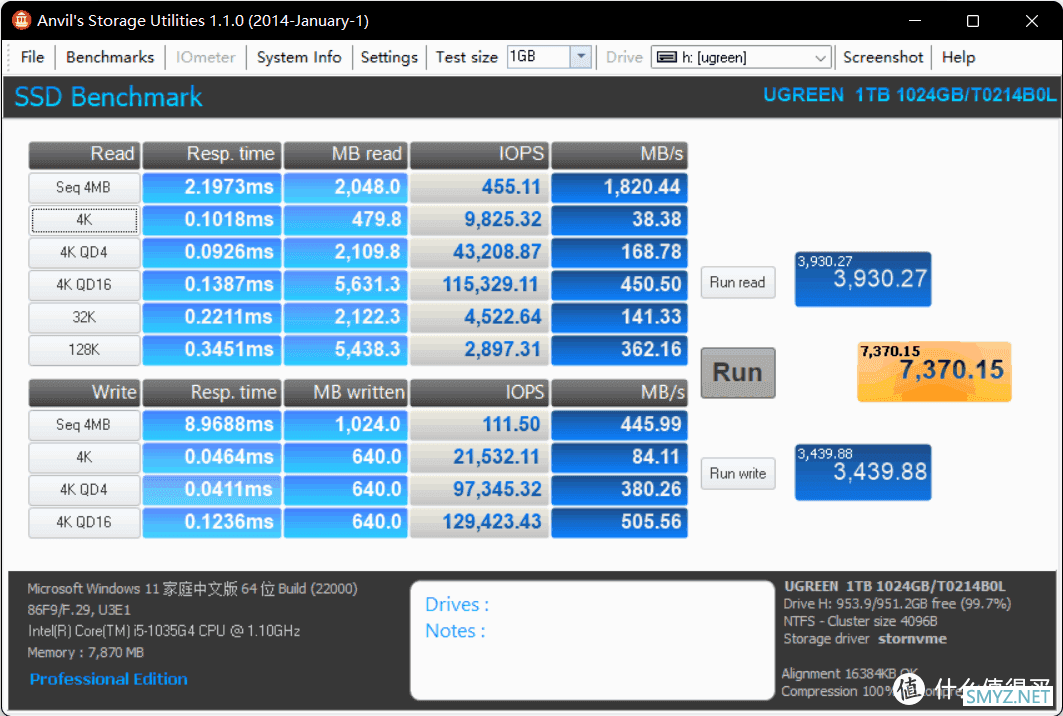Screen dimensions: 1063x716
Task: Open the Benchmarks menu
Action: pyautogui.click(x=110, y=57)
